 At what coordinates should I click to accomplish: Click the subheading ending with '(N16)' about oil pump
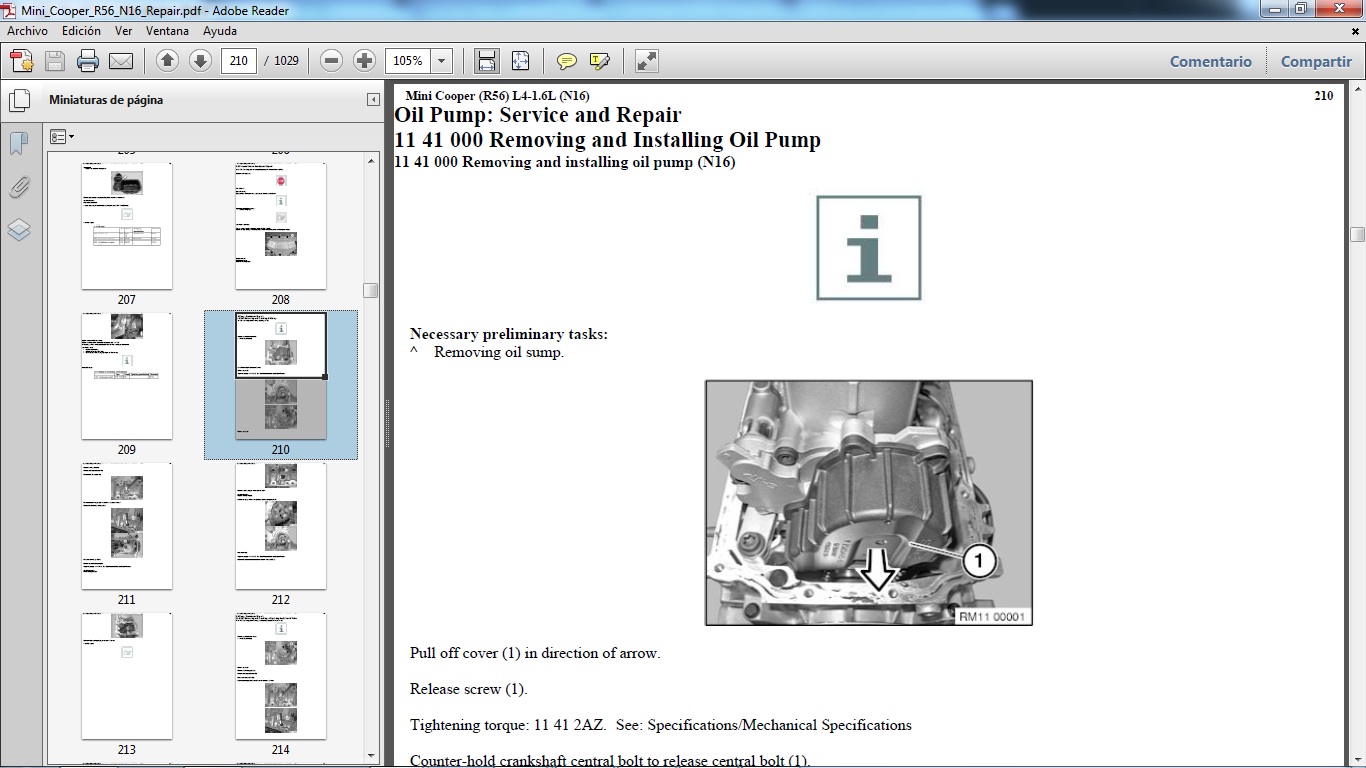pyautogui.click(x=565, y=162)
